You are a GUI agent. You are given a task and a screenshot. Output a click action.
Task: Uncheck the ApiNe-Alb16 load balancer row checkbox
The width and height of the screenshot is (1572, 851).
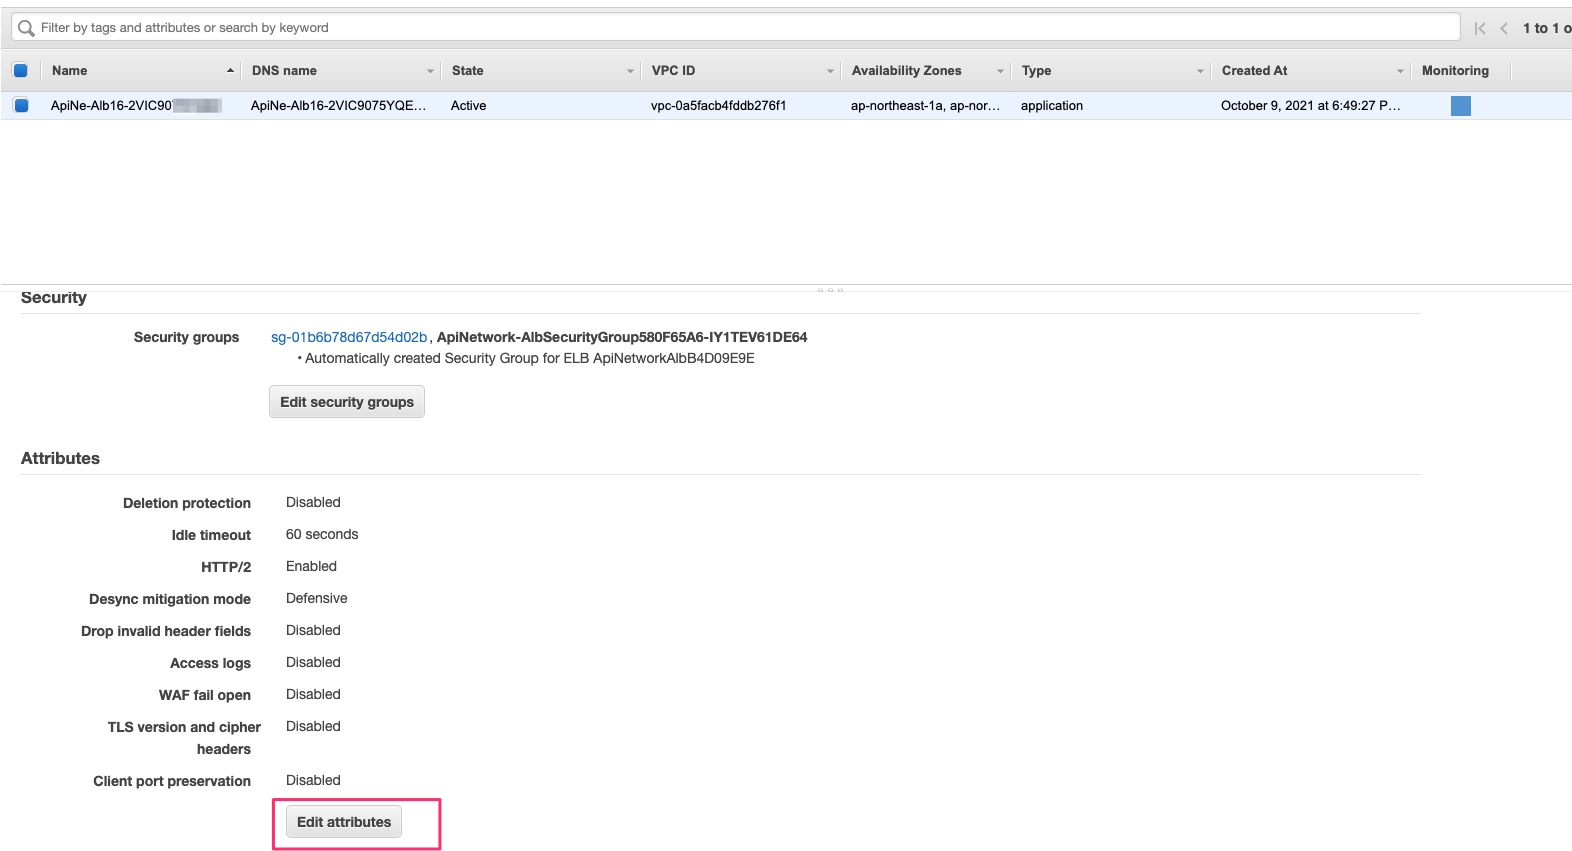tap(21, 106)
